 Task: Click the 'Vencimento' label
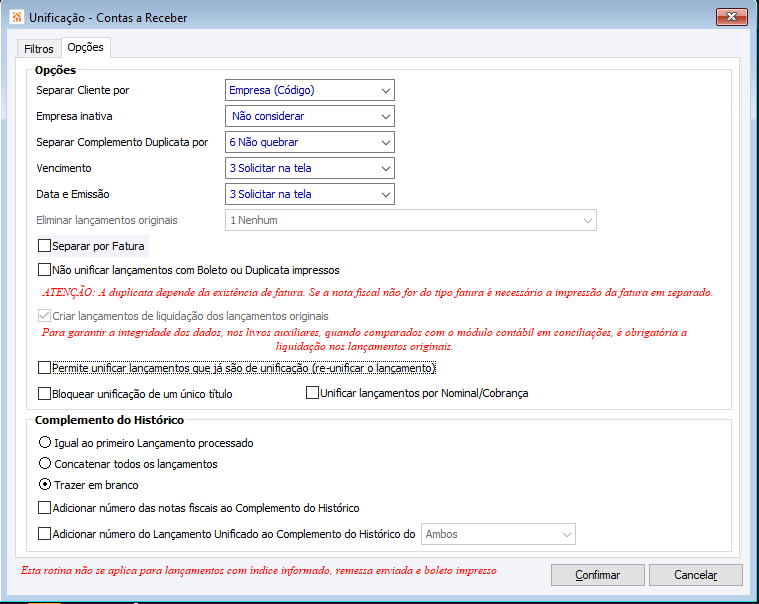64,168
